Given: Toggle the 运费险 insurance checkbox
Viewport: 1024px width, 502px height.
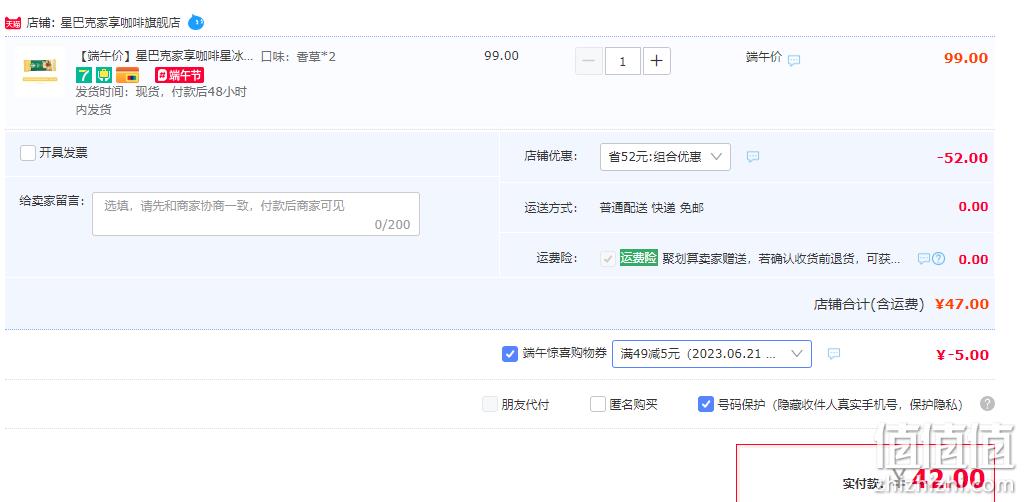Looking at the screenshot, I should [x=607, y=259].
